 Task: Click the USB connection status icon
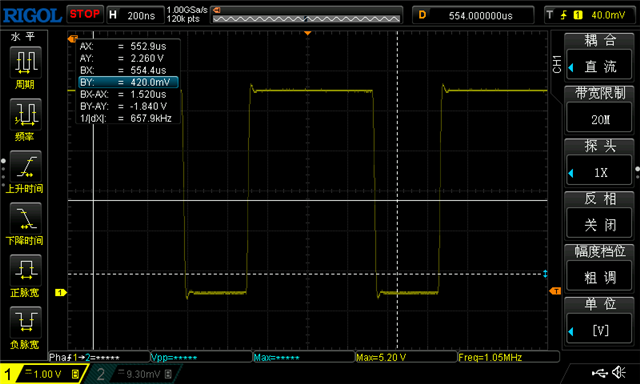point(599,373)
